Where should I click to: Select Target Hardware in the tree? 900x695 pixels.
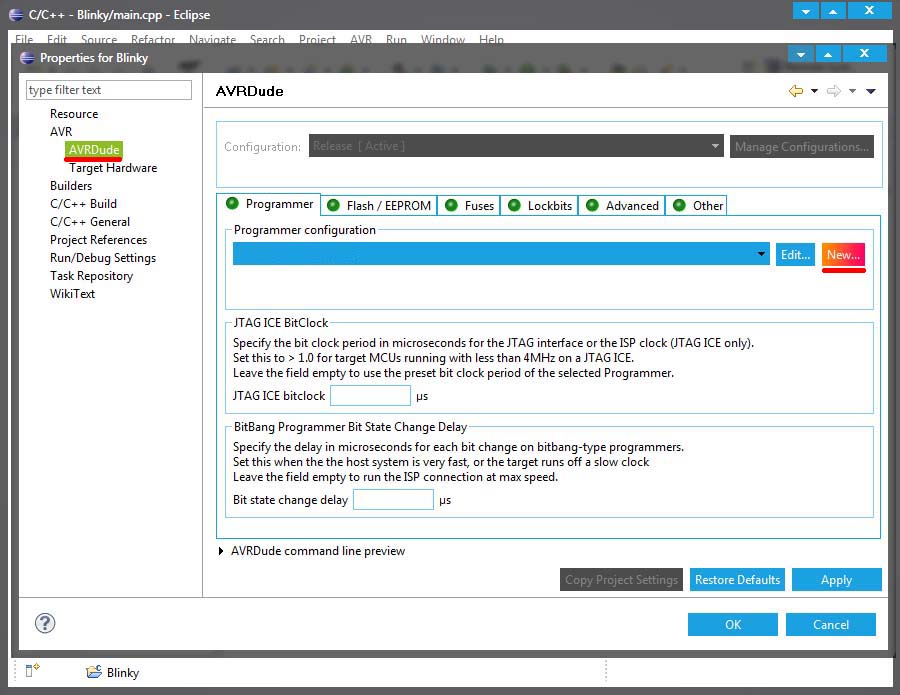point(113,168)
